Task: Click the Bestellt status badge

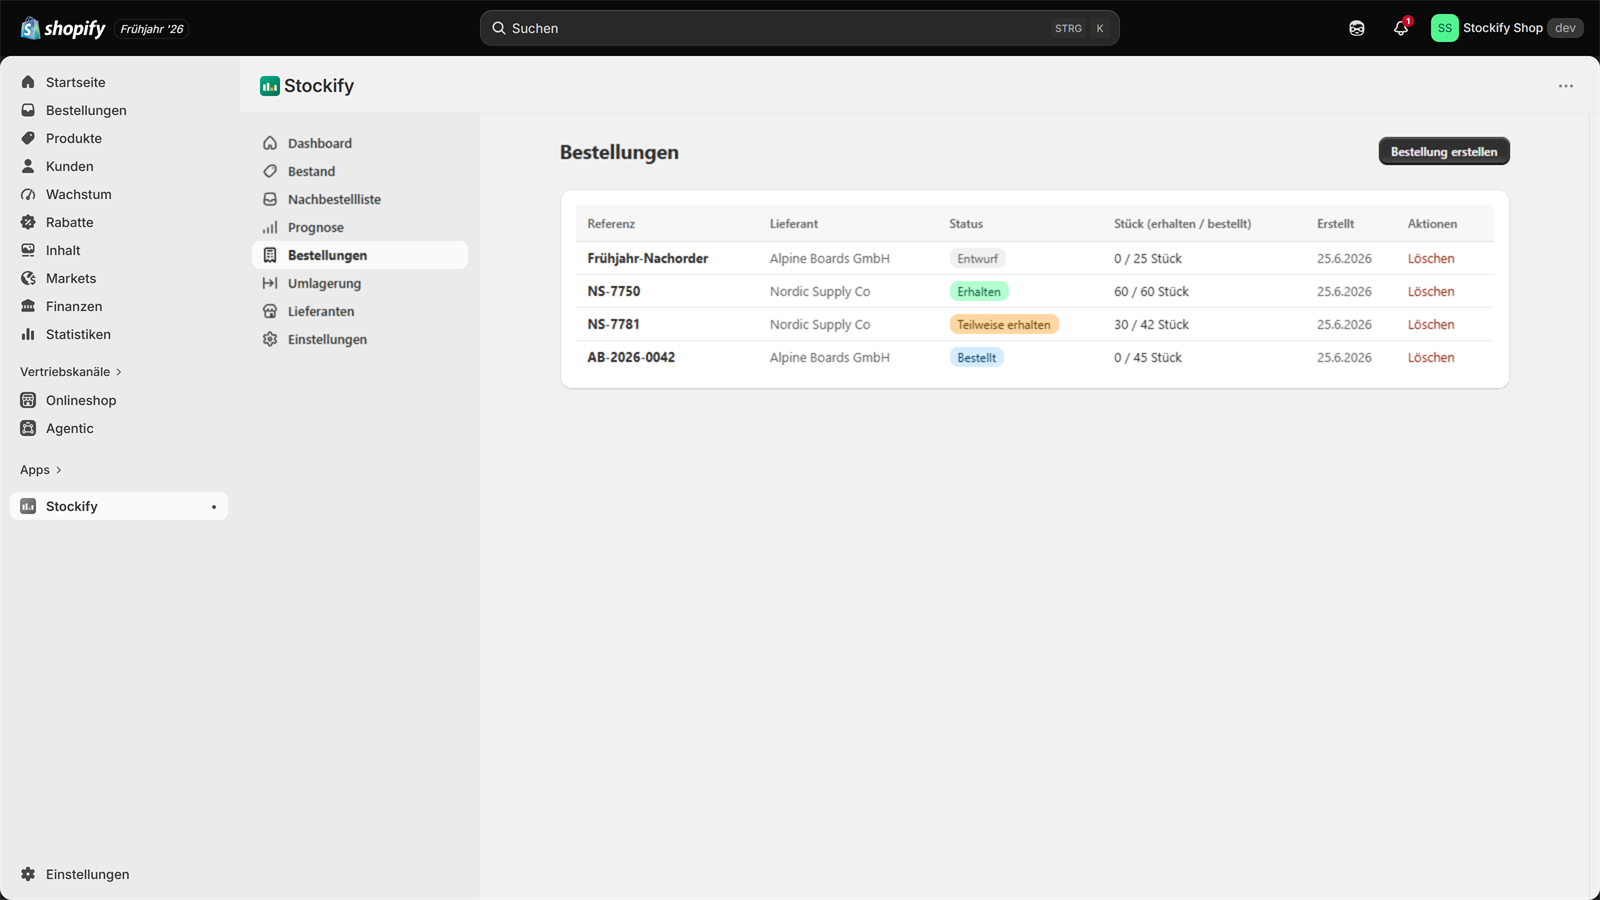Action: point(977,357)
